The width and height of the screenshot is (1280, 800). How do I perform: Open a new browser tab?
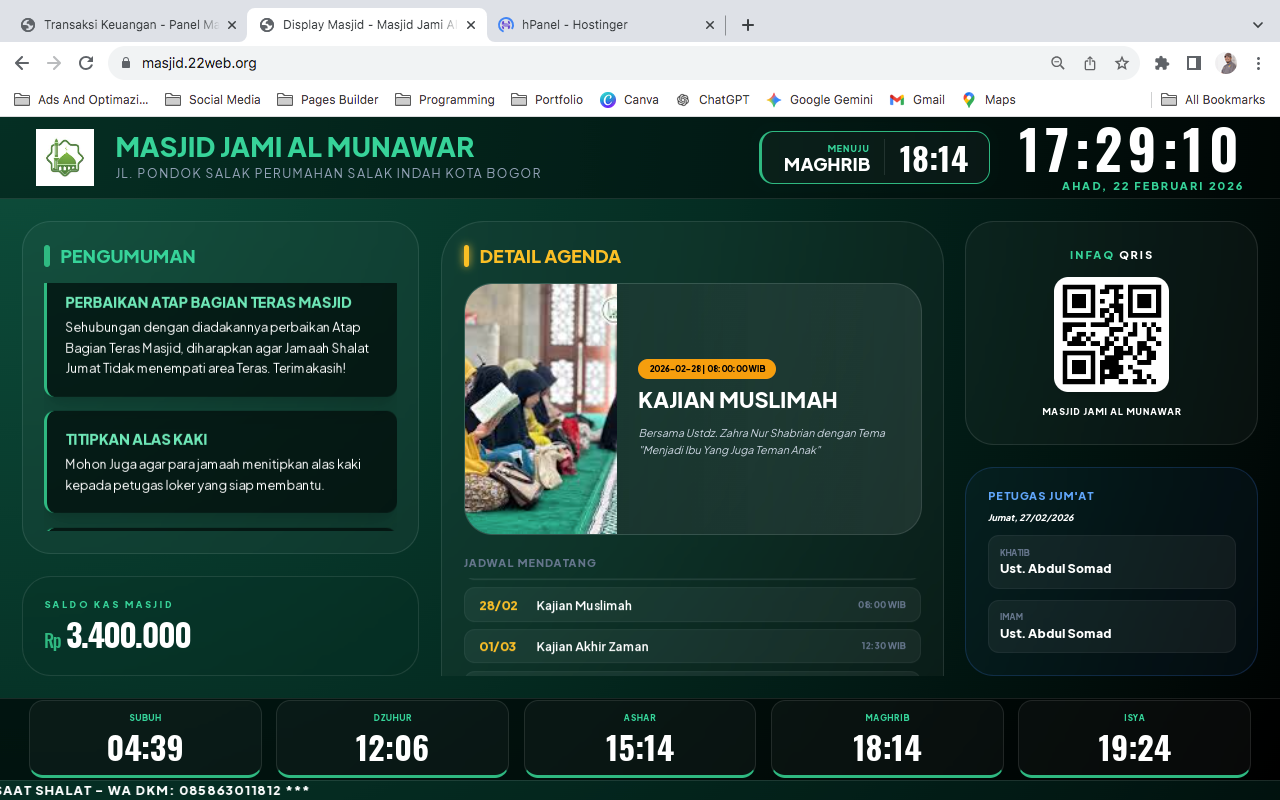[748, 25]
